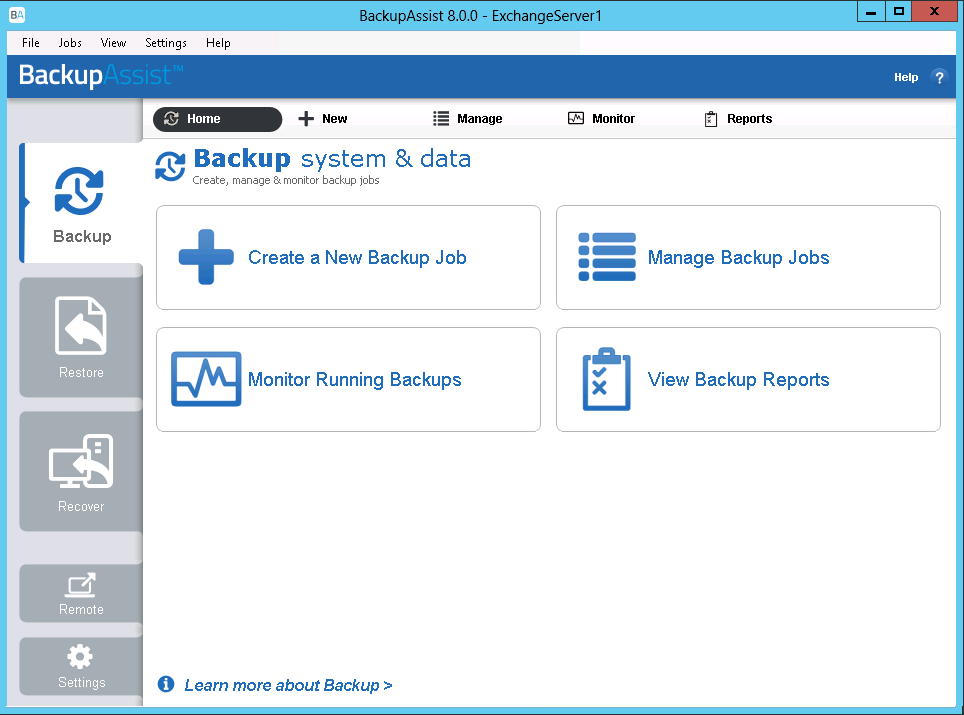Select Create a New Backup Job
This screenshot has width=964, height=715.
tap(349, 257)
